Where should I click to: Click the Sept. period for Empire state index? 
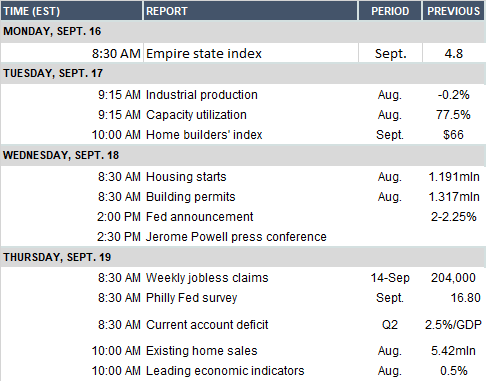point(391,53)
